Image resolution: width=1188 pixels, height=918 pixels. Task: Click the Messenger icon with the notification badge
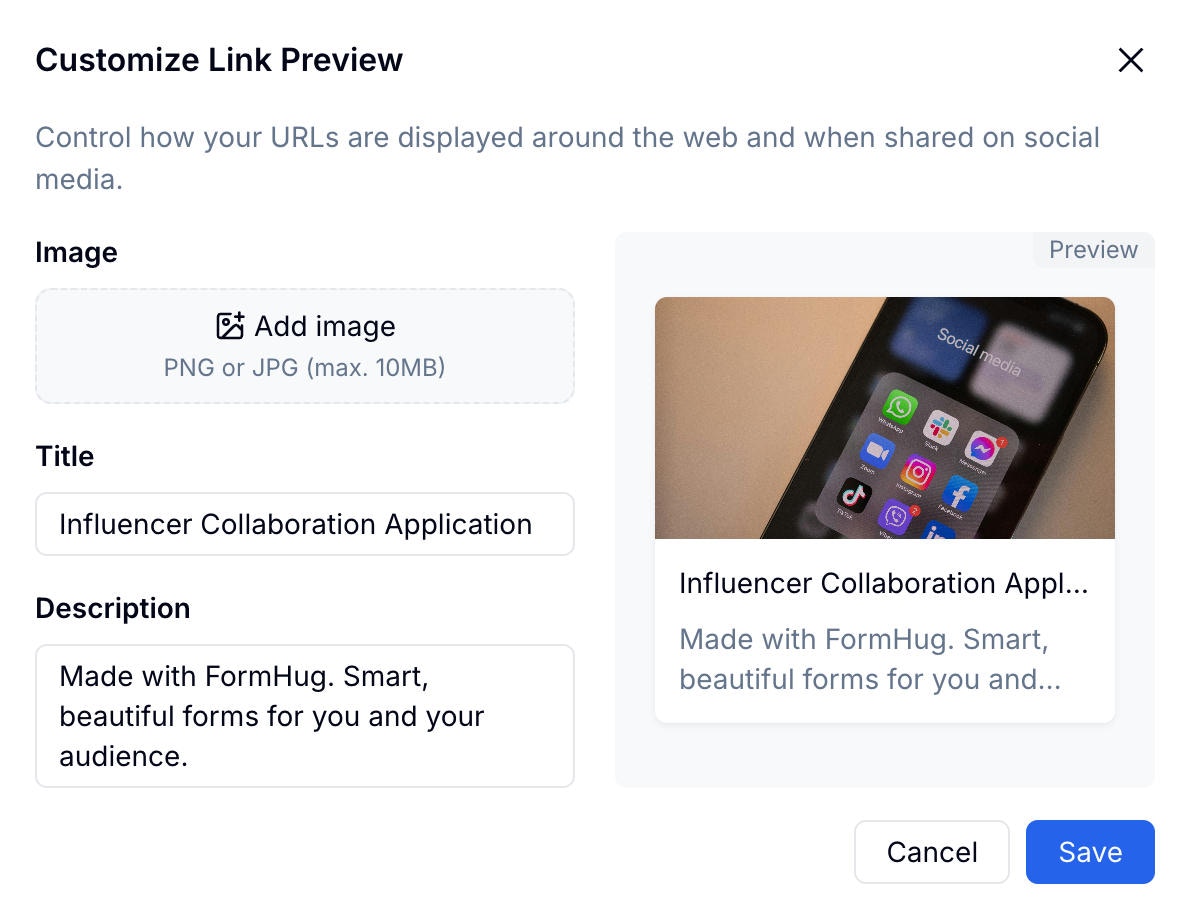(x=983, y=449)
